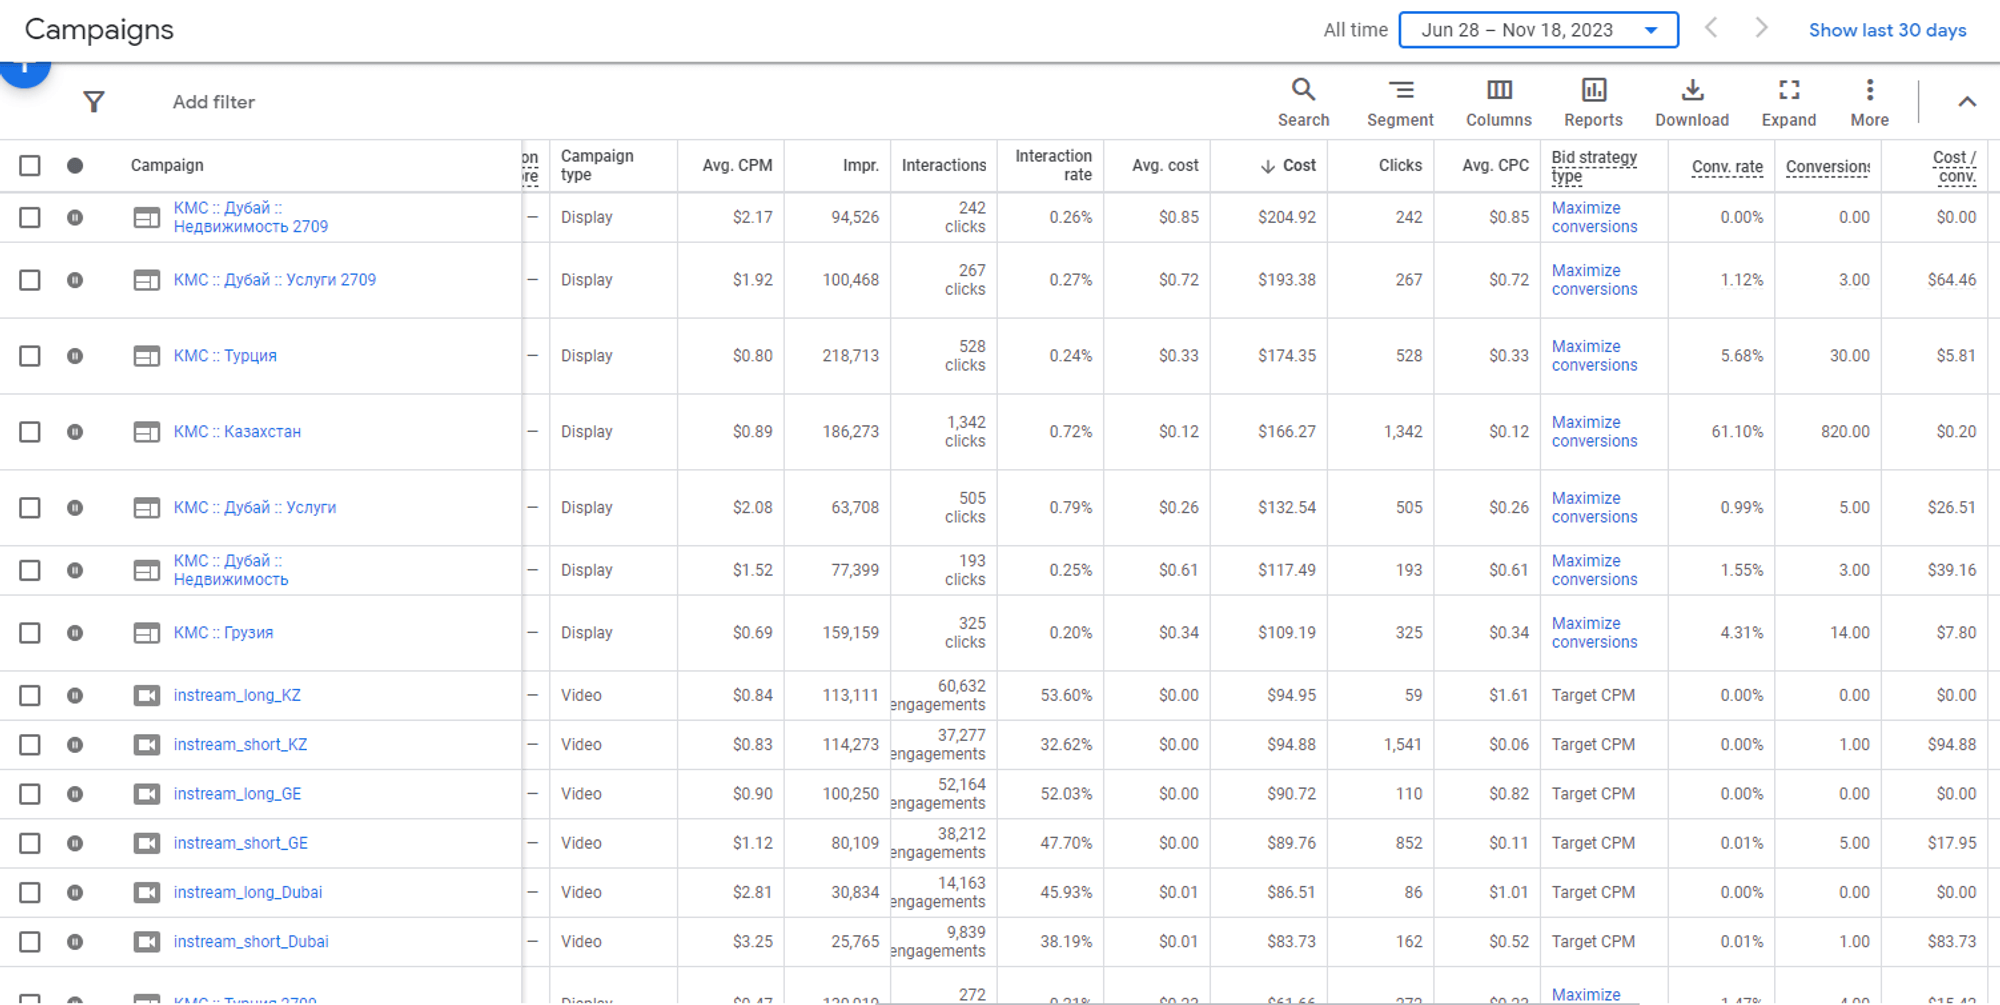This screenshot has height=1005, width=2000.
Task: Check the box next to instream_long_KZ
Action: pyautogui.click(x=30, y=695)
